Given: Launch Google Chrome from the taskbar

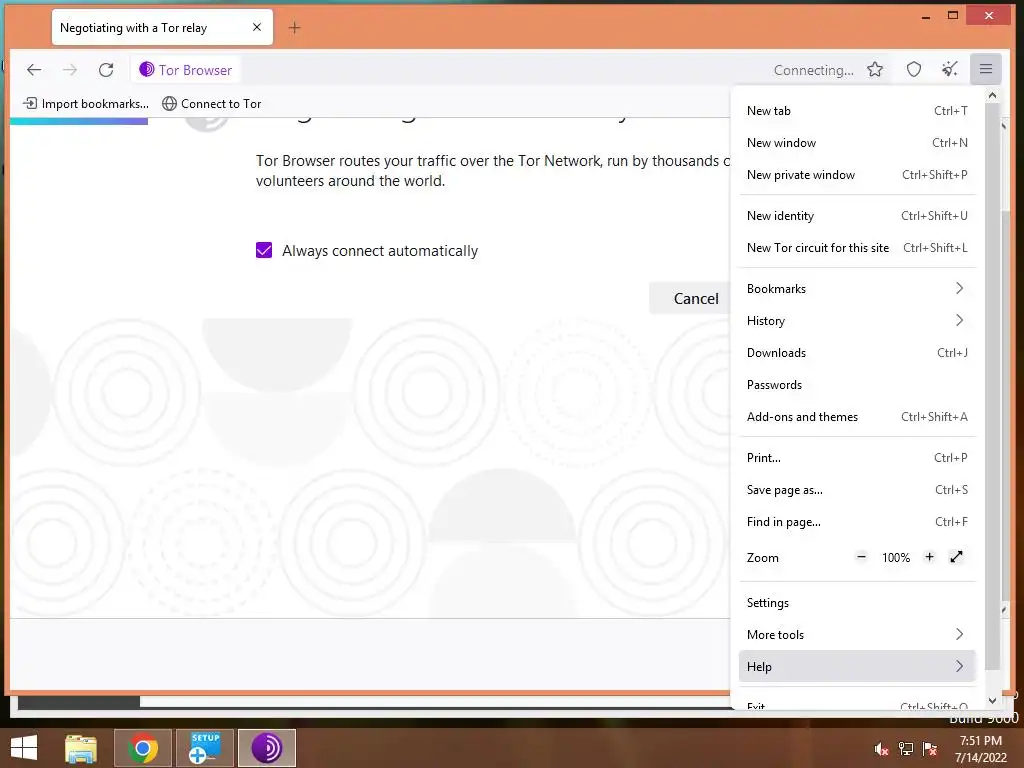Looking at the screenshot, I should (x=143, y=748).
